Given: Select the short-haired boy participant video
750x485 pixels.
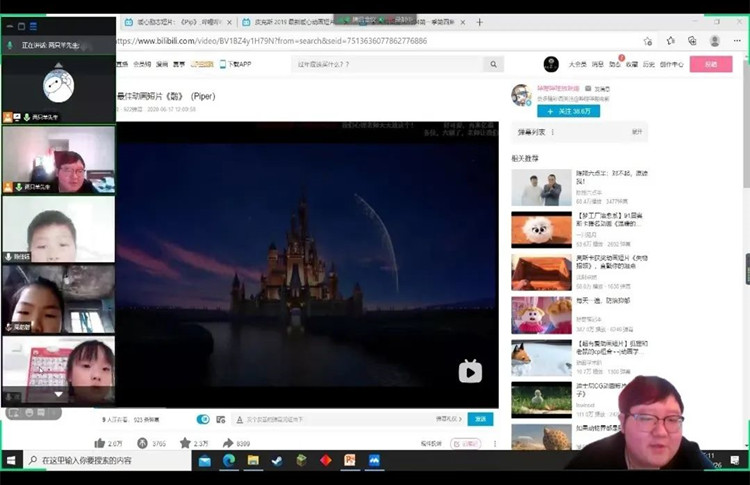Looking at the screenshot, I should tap(58, 229).
